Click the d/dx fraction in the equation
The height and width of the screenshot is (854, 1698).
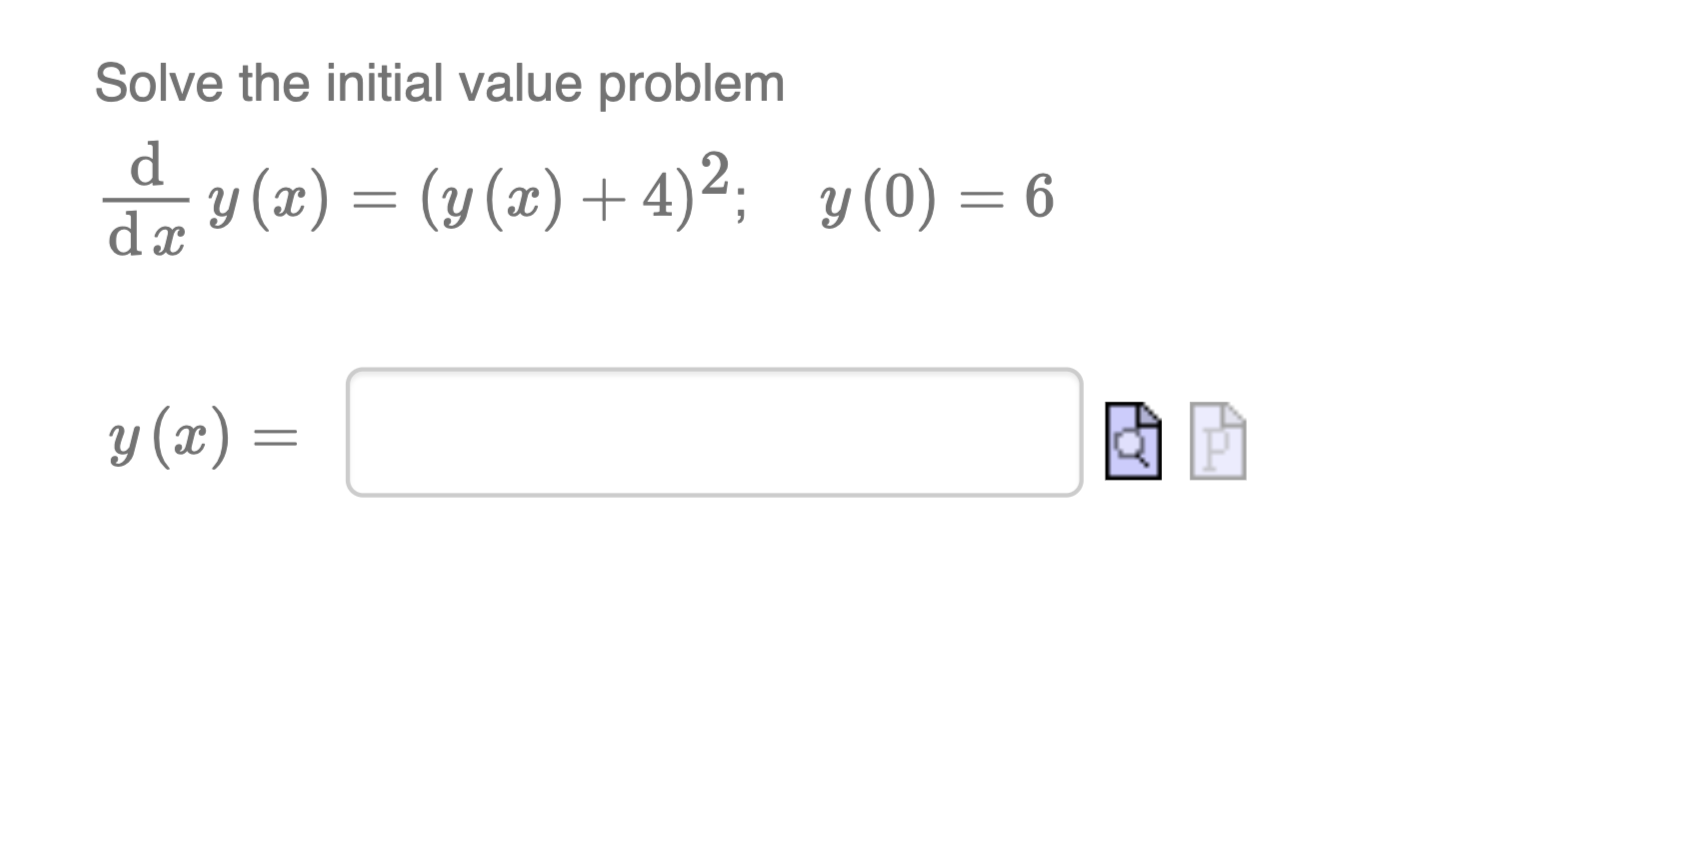(147, 198)
